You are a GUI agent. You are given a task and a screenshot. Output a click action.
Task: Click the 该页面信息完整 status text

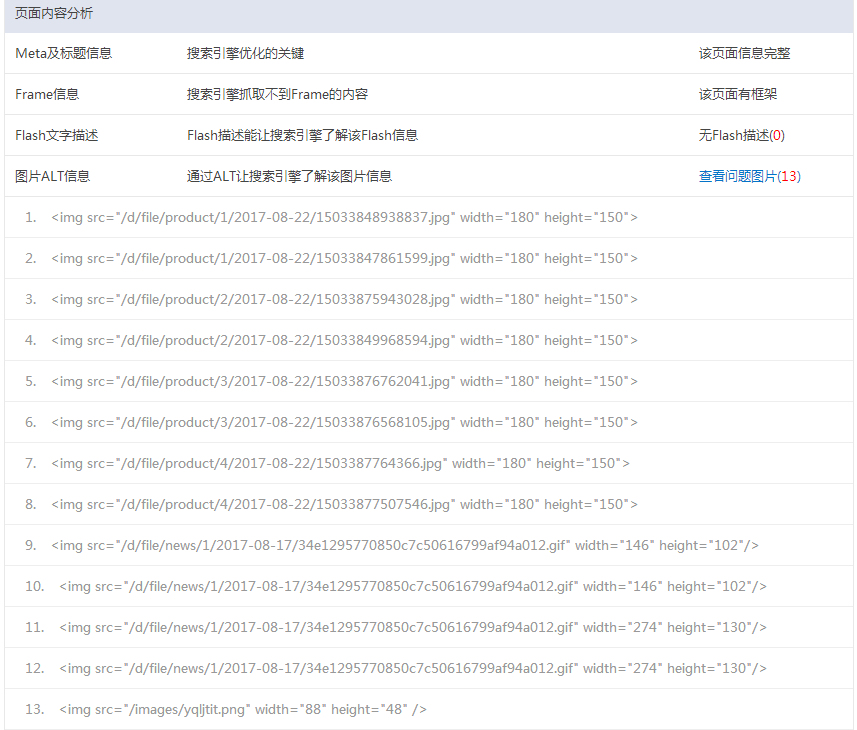744,53
